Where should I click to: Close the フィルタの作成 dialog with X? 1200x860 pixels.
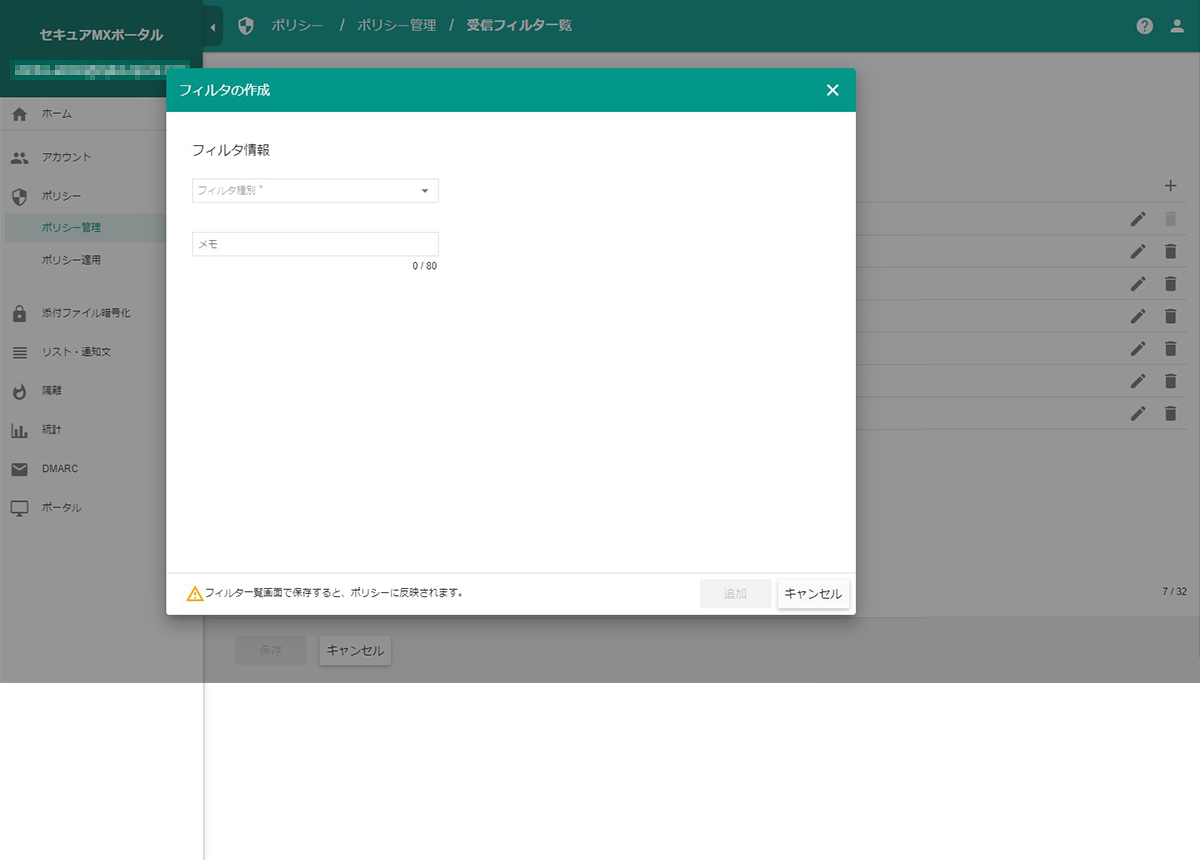pos(832,90)
